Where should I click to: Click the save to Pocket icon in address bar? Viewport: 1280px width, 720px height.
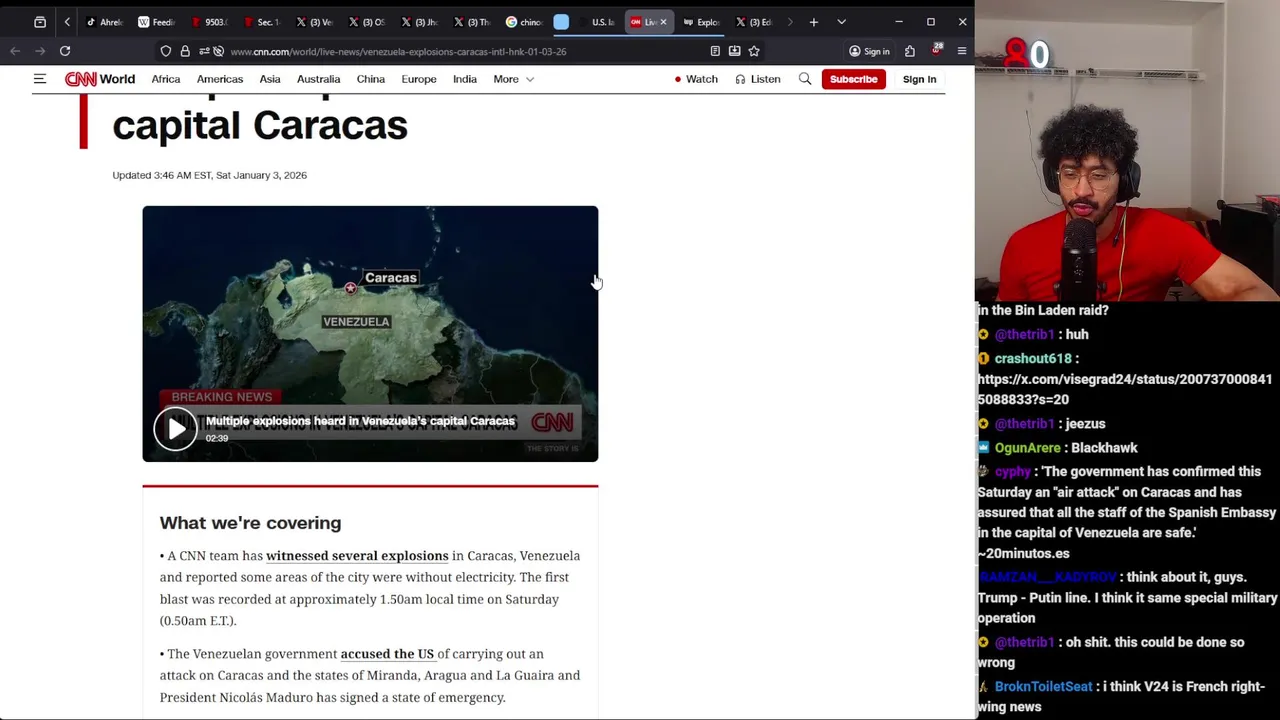[x=734, y=51]
